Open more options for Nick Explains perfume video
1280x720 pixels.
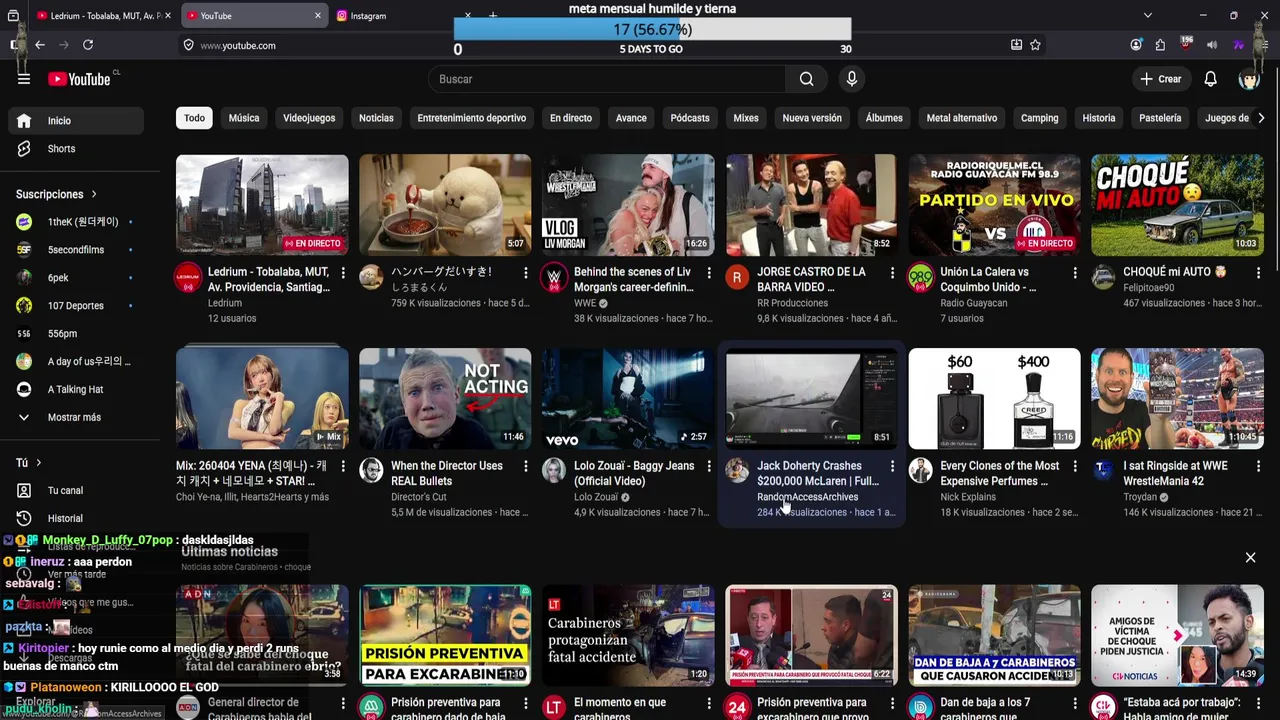(1075, 466)
